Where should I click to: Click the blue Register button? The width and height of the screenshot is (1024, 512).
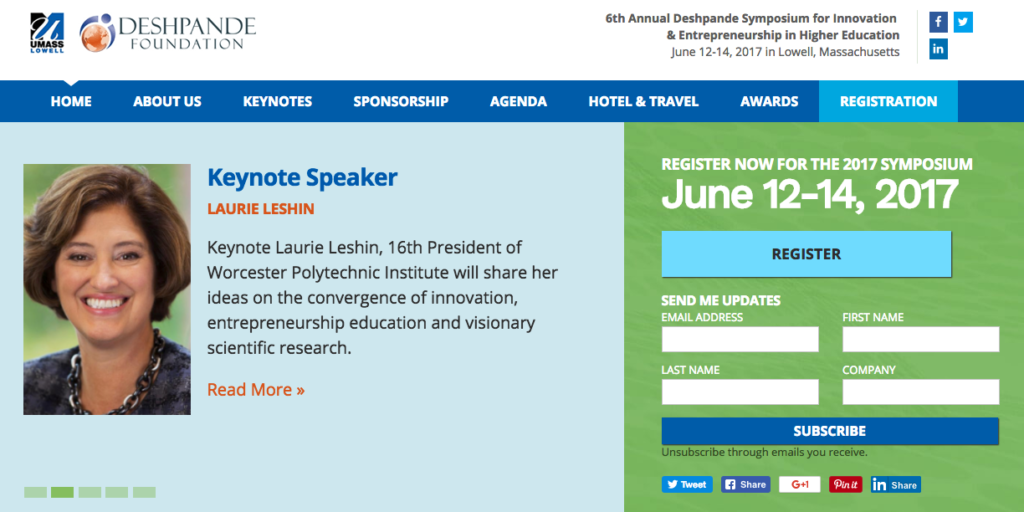coord(807,254)
